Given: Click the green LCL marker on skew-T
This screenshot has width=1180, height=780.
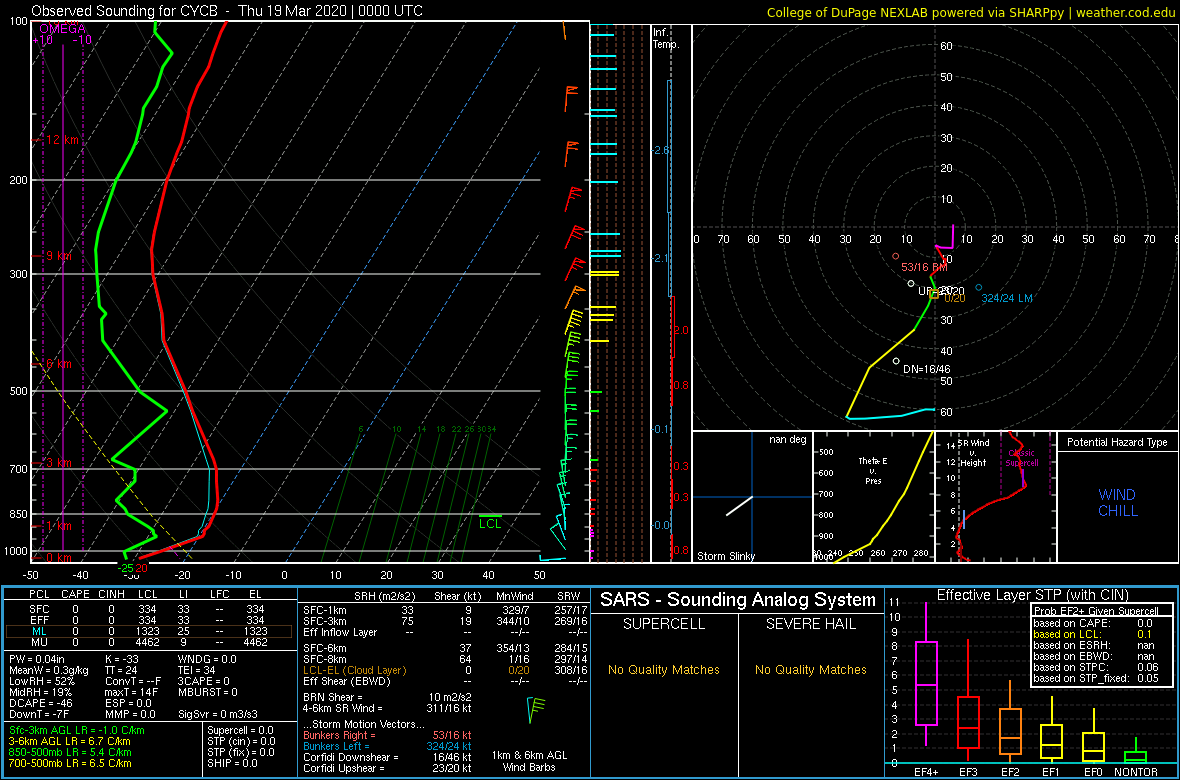Looking at the screenshot, I should tap(490, 522).
